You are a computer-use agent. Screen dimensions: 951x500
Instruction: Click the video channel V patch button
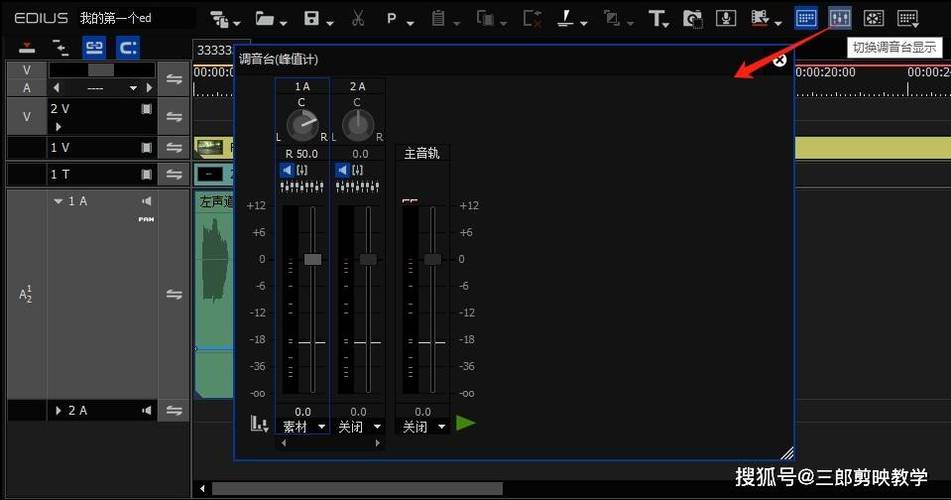pyautogui.click(x=27, y=70)
